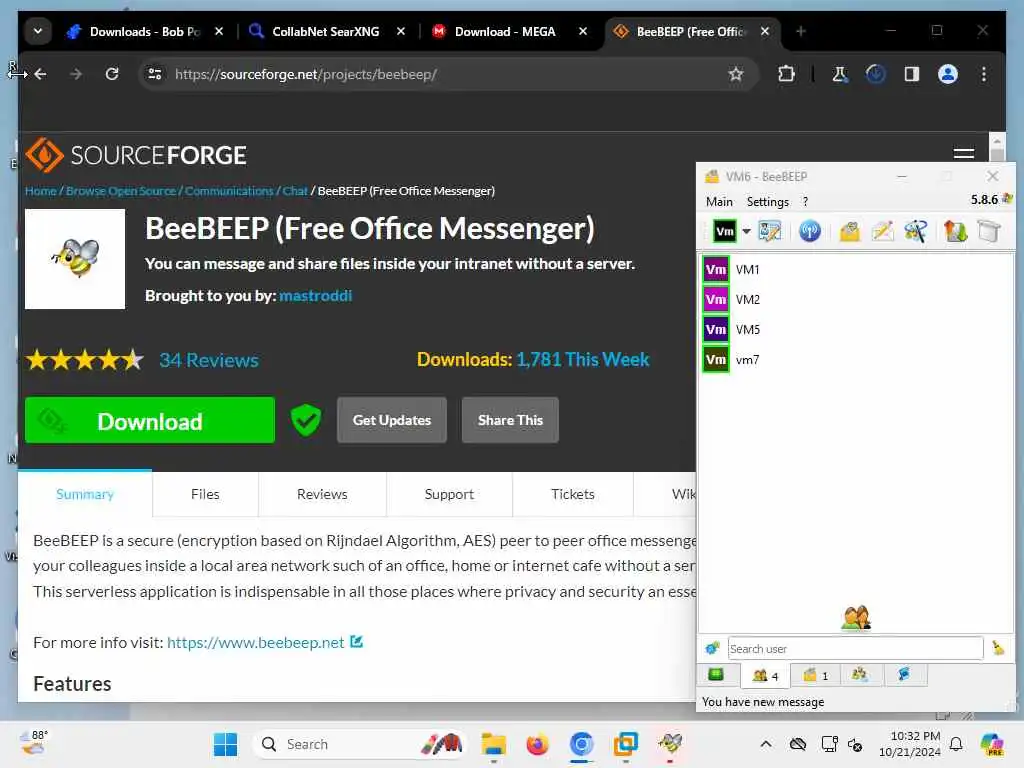Go to Home in the breadcrumb
The height and width of the screenshot is (768, 1024).
tap(40, 191)
